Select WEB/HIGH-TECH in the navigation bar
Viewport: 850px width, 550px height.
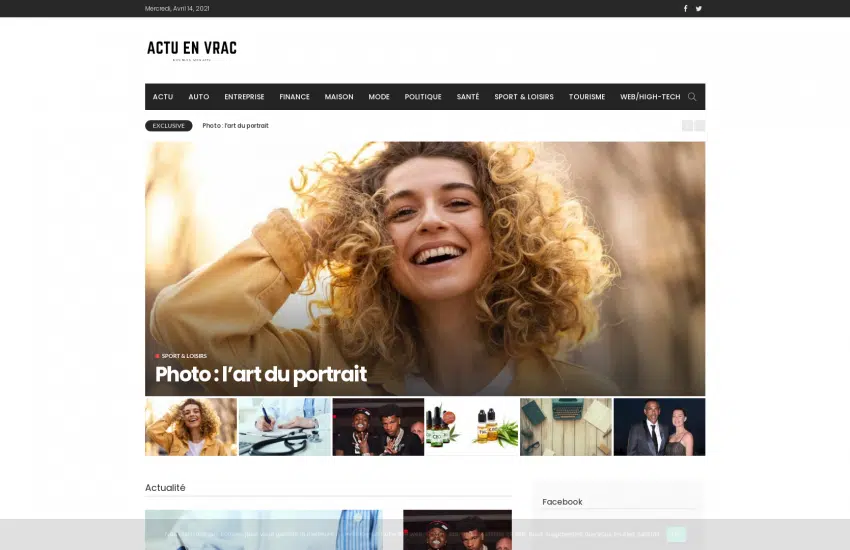[x=650, y=97]
